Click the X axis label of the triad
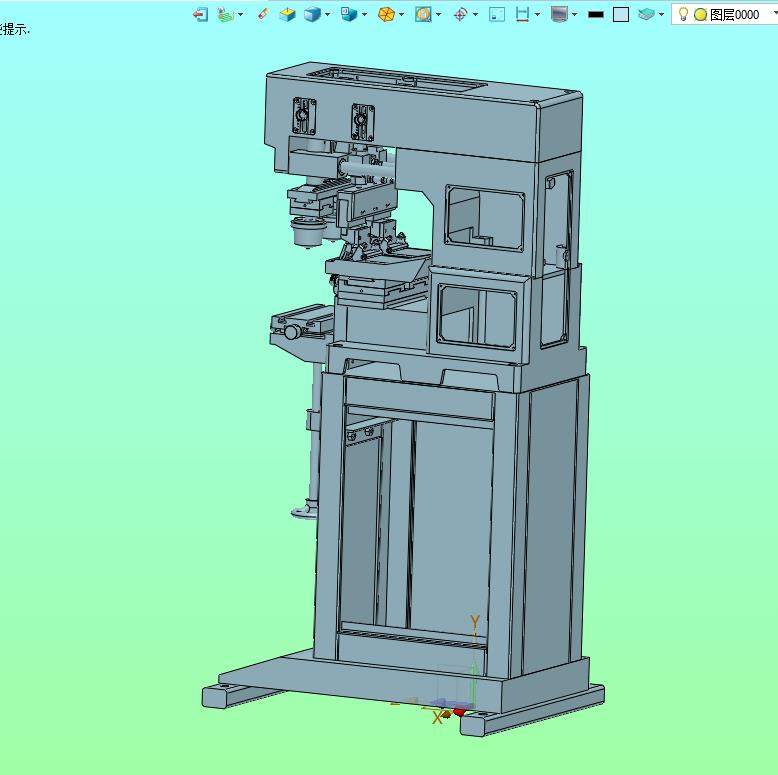Image resolution: width=778 pixels, height=775 pixels. (x=437, y=717)
